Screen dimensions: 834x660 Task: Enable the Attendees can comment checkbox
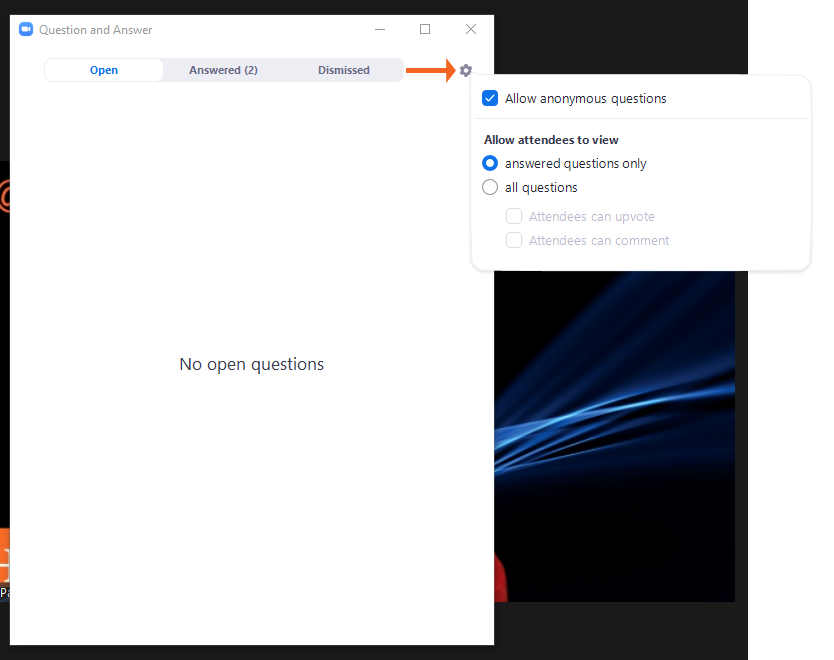click(514, 240)
